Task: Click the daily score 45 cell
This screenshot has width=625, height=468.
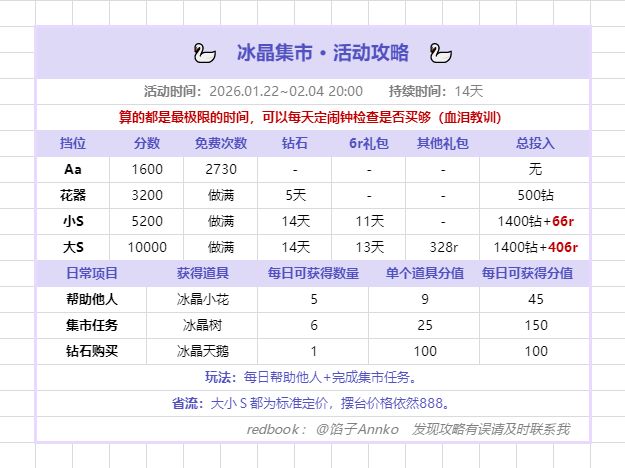Action: (535, 299)
